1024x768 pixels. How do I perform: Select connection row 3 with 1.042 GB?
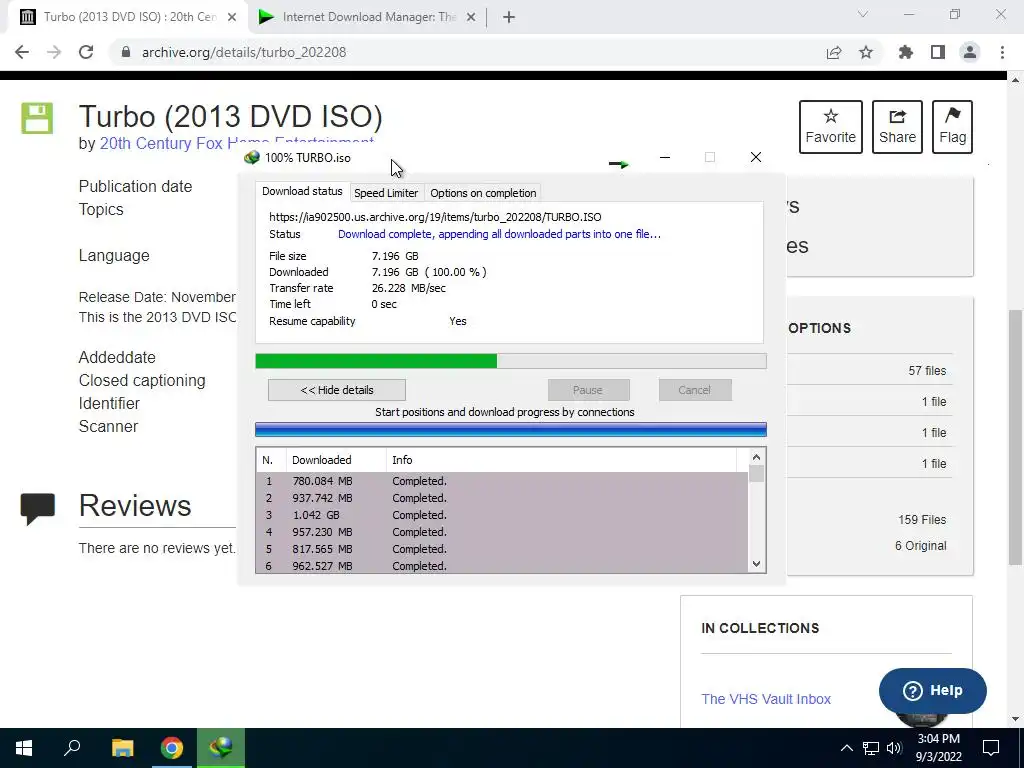pyautogui.click(x=502, y=515)
